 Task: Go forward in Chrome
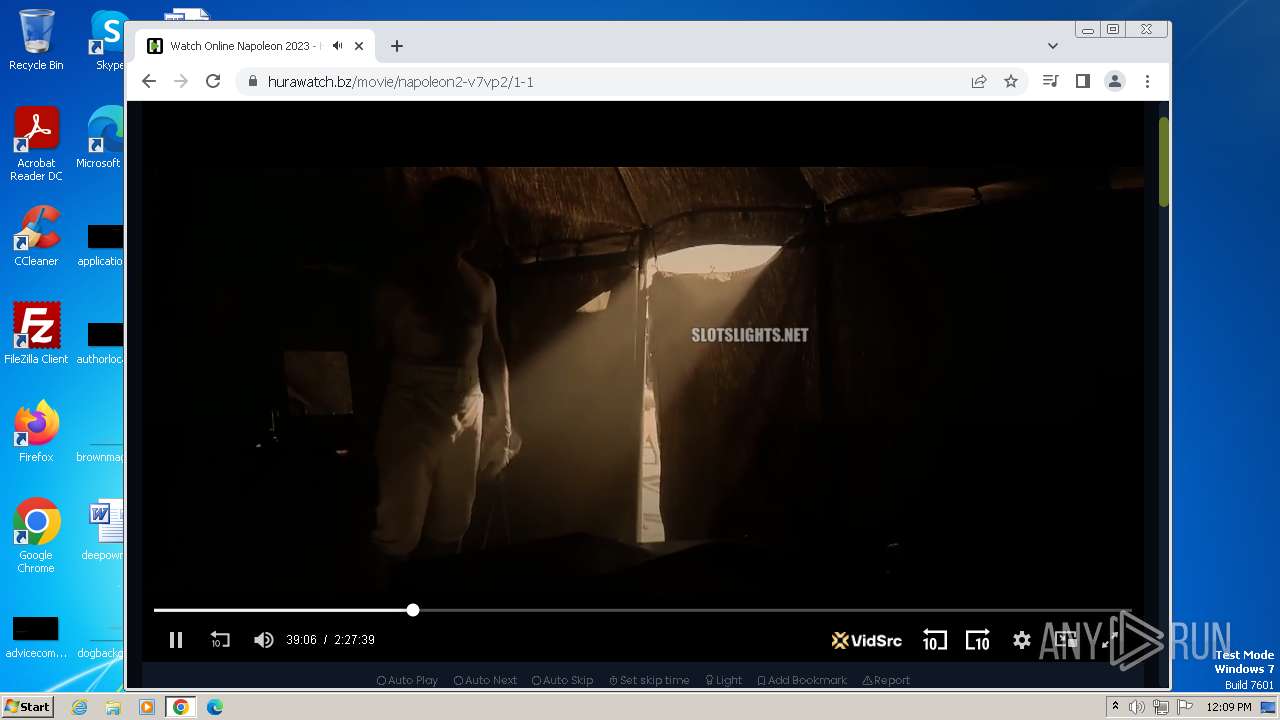pyautogui.click(x=181, y=81)
